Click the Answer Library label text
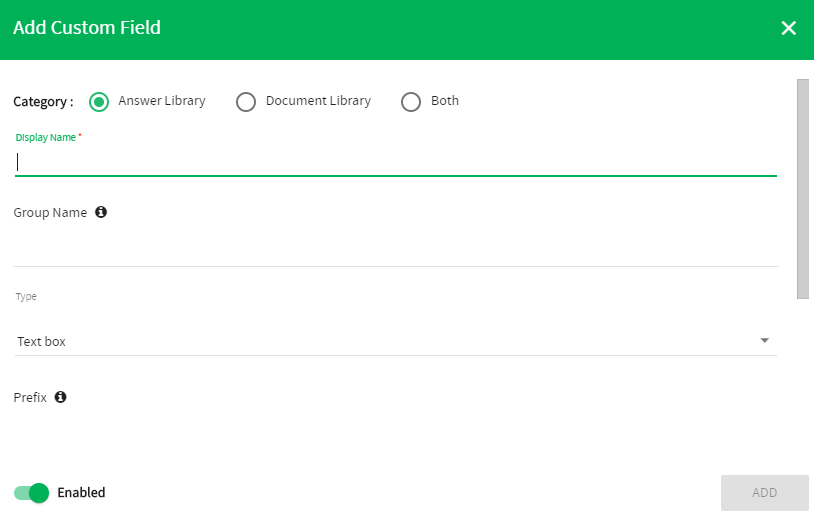Screen dimensions: 814x516 pos(162,101)
